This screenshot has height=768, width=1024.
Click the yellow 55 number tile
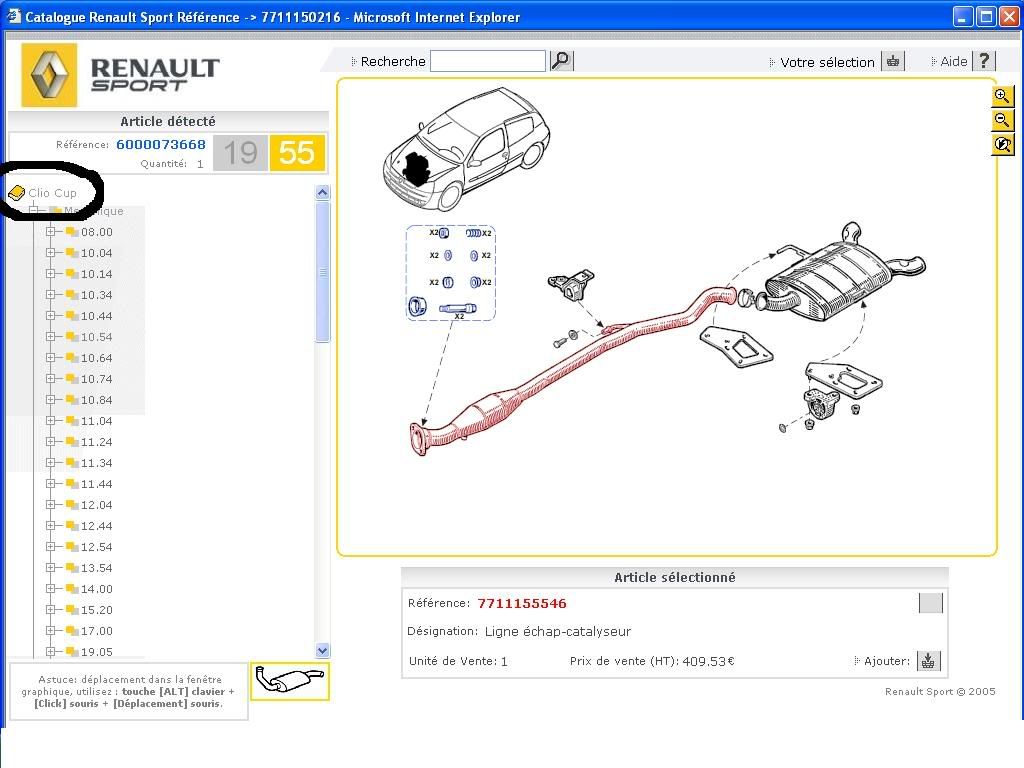[x=297, y=153]
